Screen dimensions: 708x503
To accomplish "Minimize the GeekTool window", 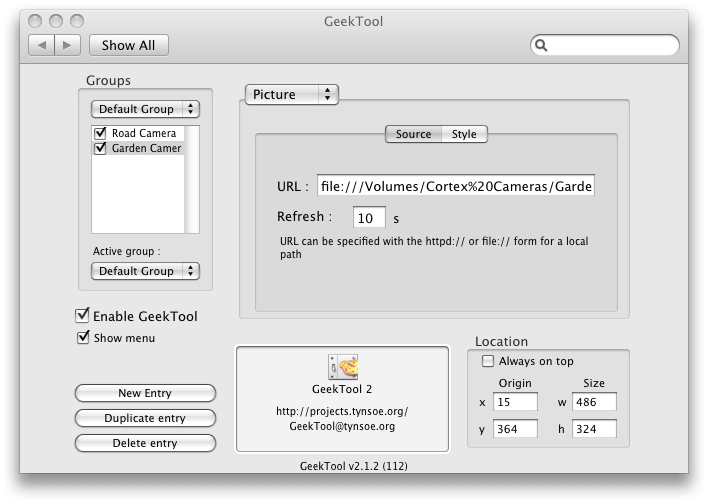I will pyautogui.click(x=56, y=21).
